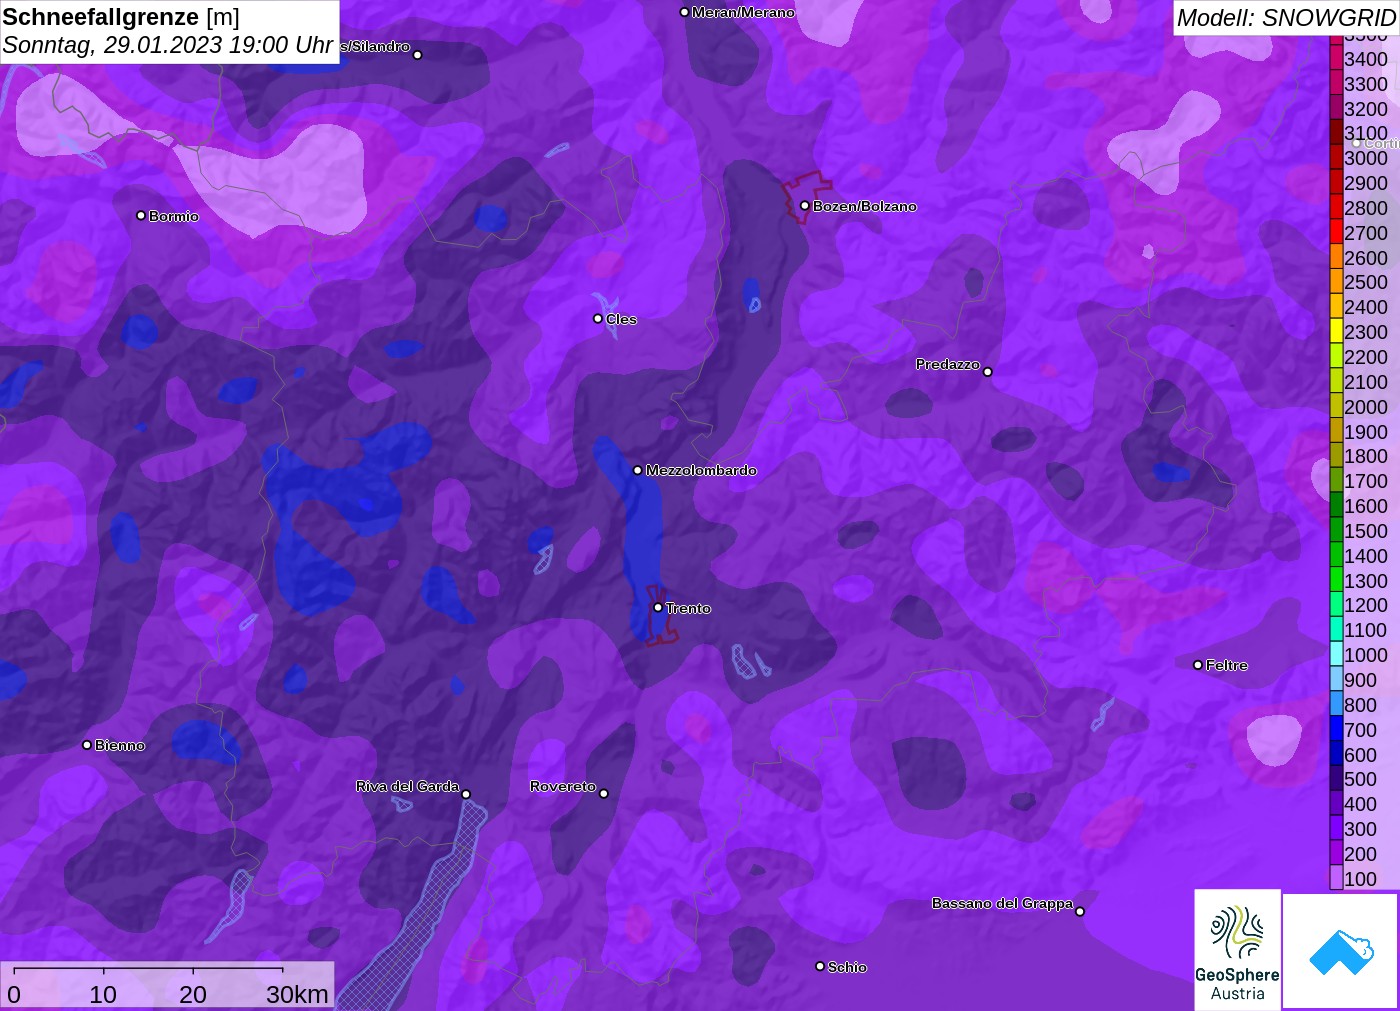Select the Predazzo label
This screenshot has width=1400, height=1011.
(x=947, y=364)
